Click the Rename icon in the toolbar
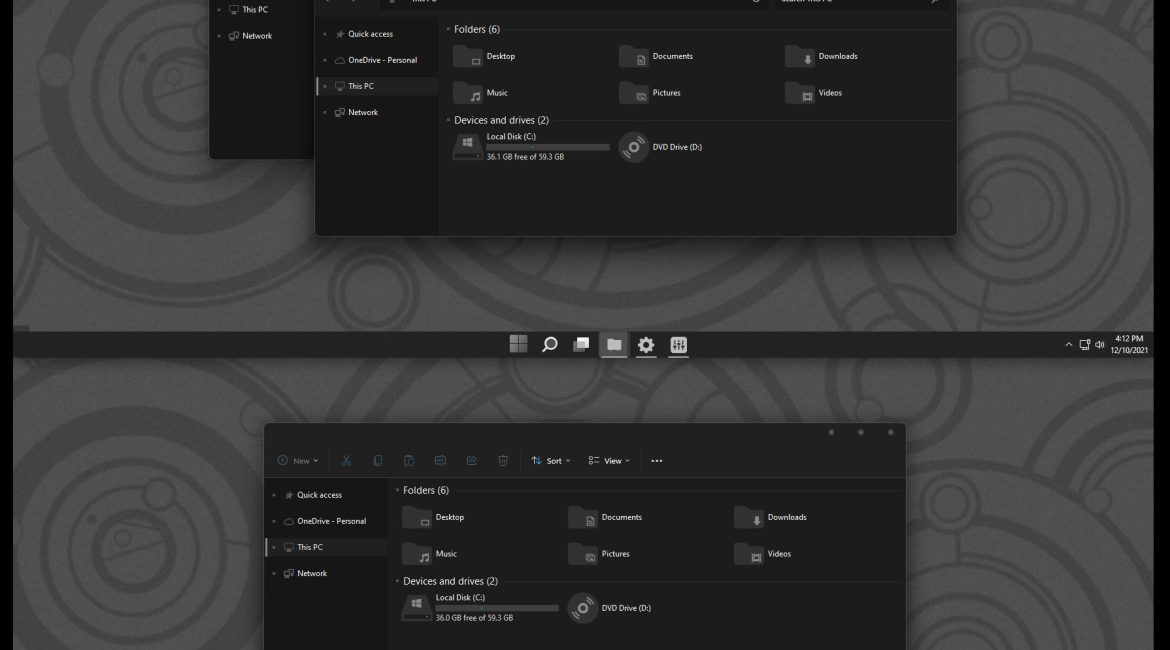The image size is (1170, 650). (440, 460)
